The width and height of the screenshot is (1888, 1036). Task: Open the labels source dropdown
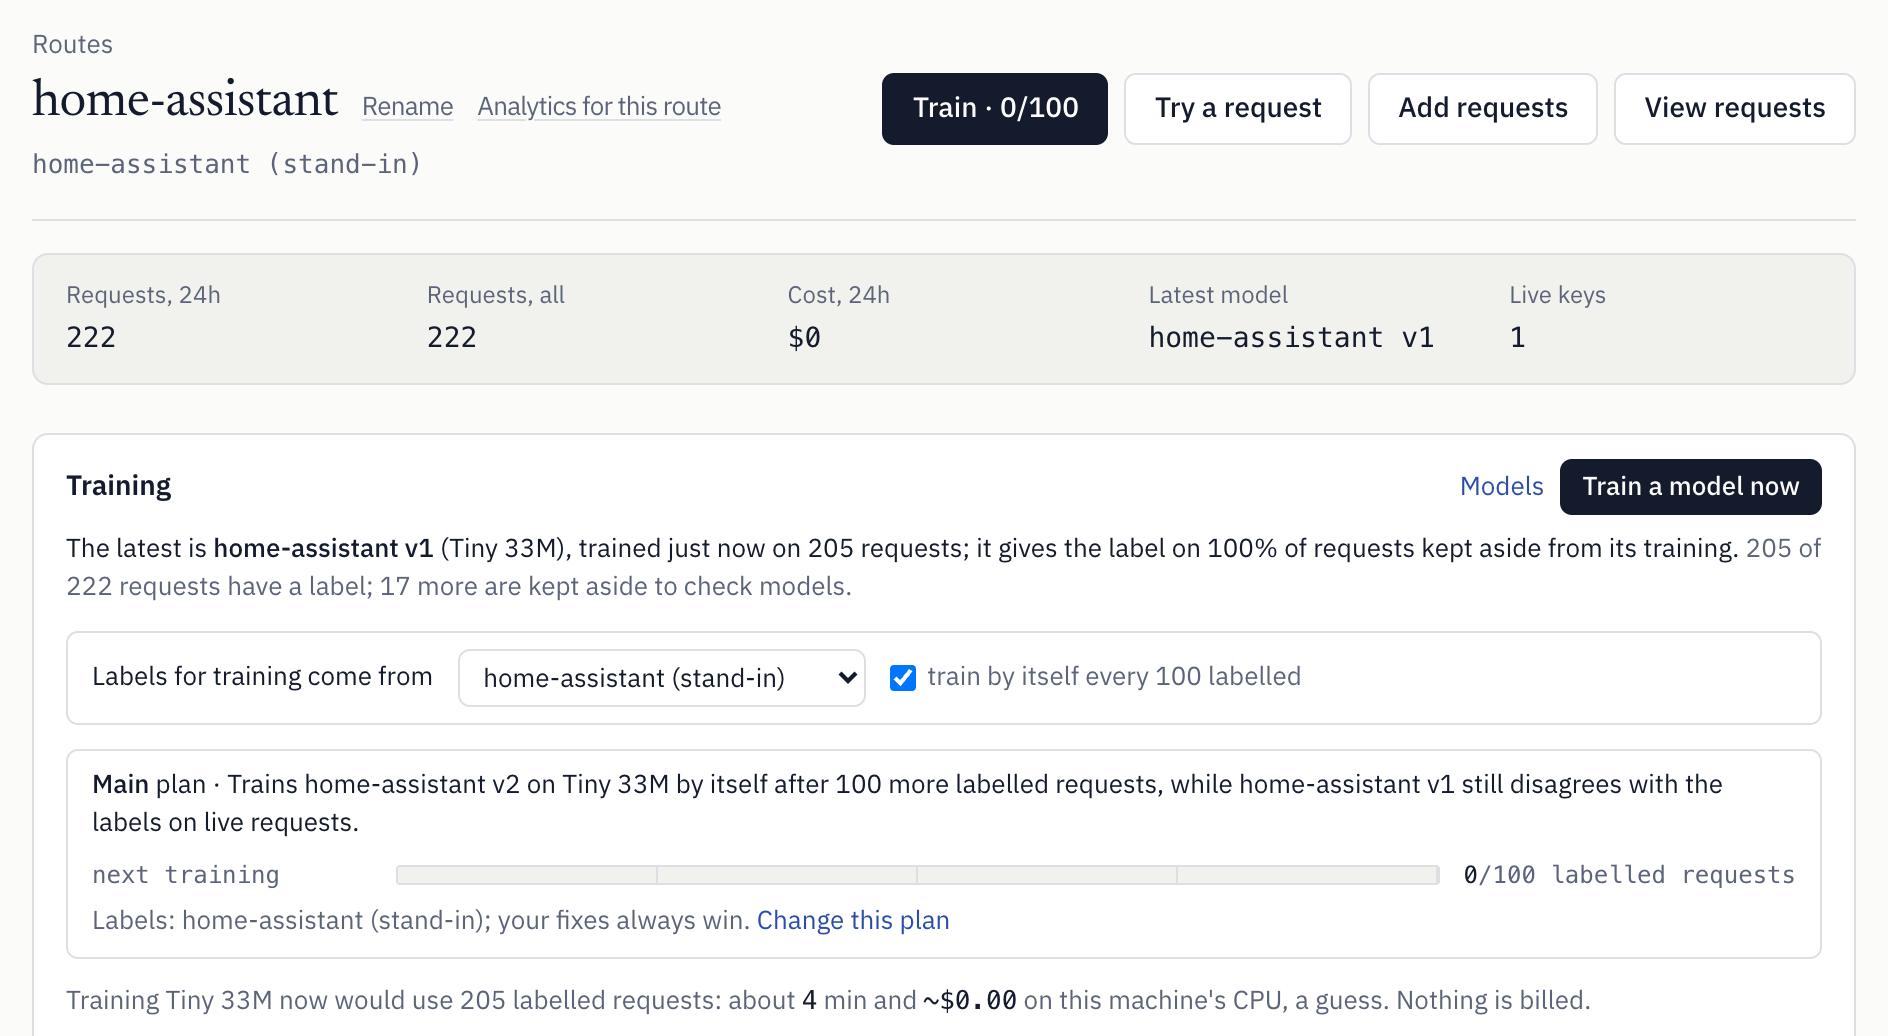pos(662,678)
